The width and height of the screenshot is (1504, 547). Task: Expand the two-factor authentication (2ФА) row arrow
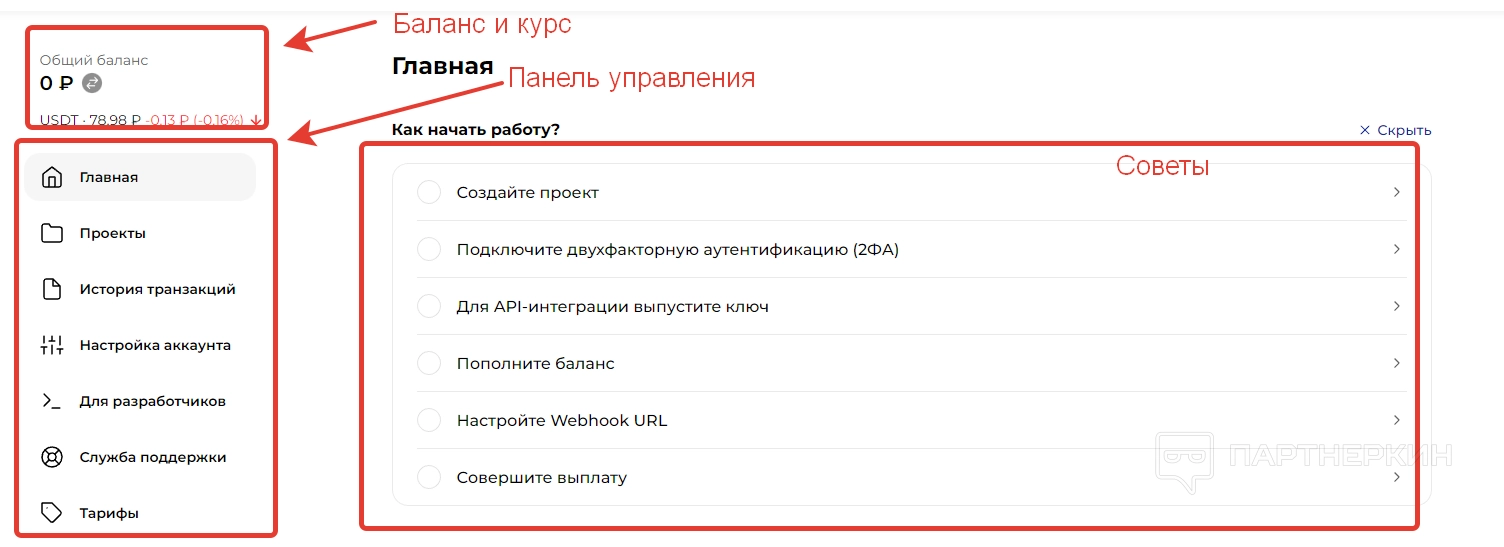pyautogui.click(x=1397, y=249)
